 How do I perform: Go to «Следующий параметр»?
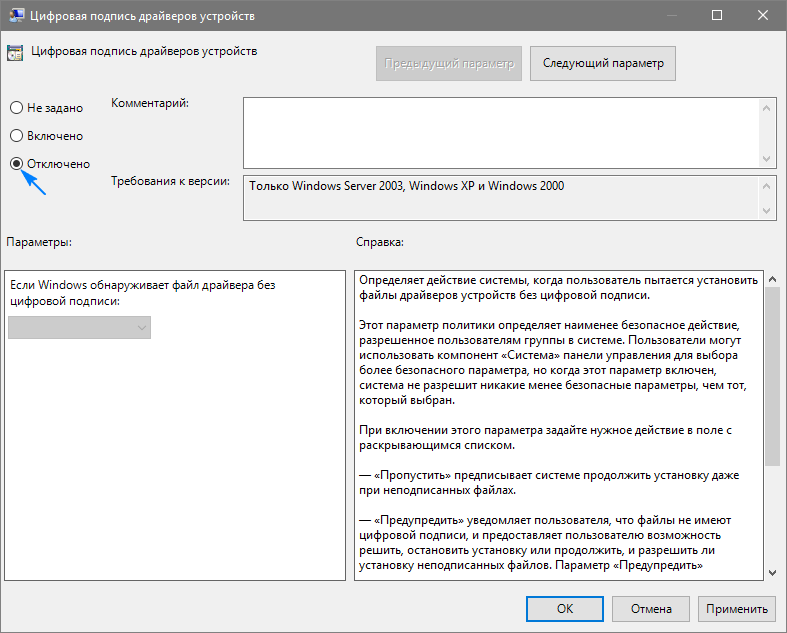pos(602,63)
